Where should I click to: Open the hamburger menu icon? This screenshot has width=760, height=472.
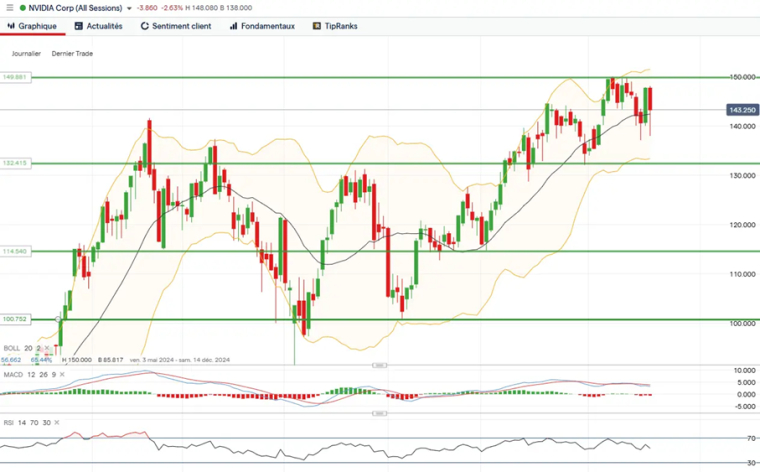click(x=10, y=8)
